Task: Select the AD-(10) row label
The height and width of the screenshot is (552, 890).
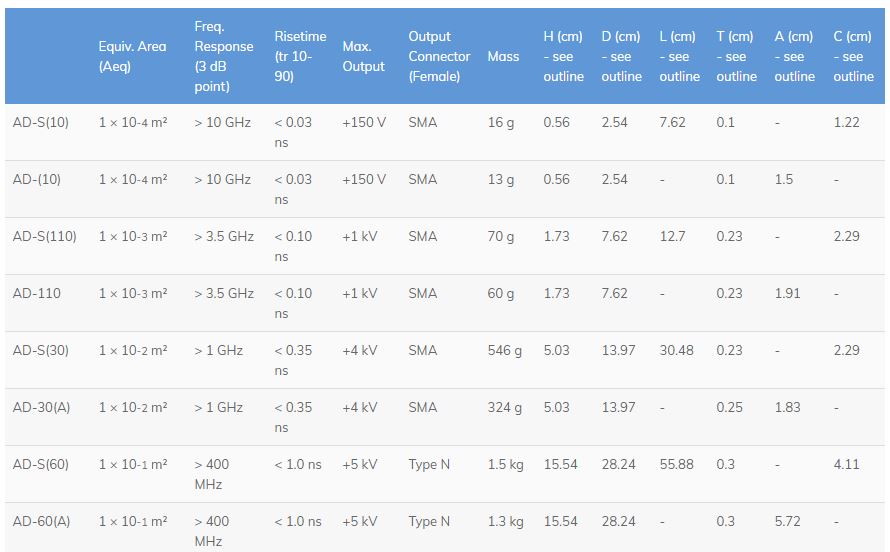Action: (x=37, y=179)
